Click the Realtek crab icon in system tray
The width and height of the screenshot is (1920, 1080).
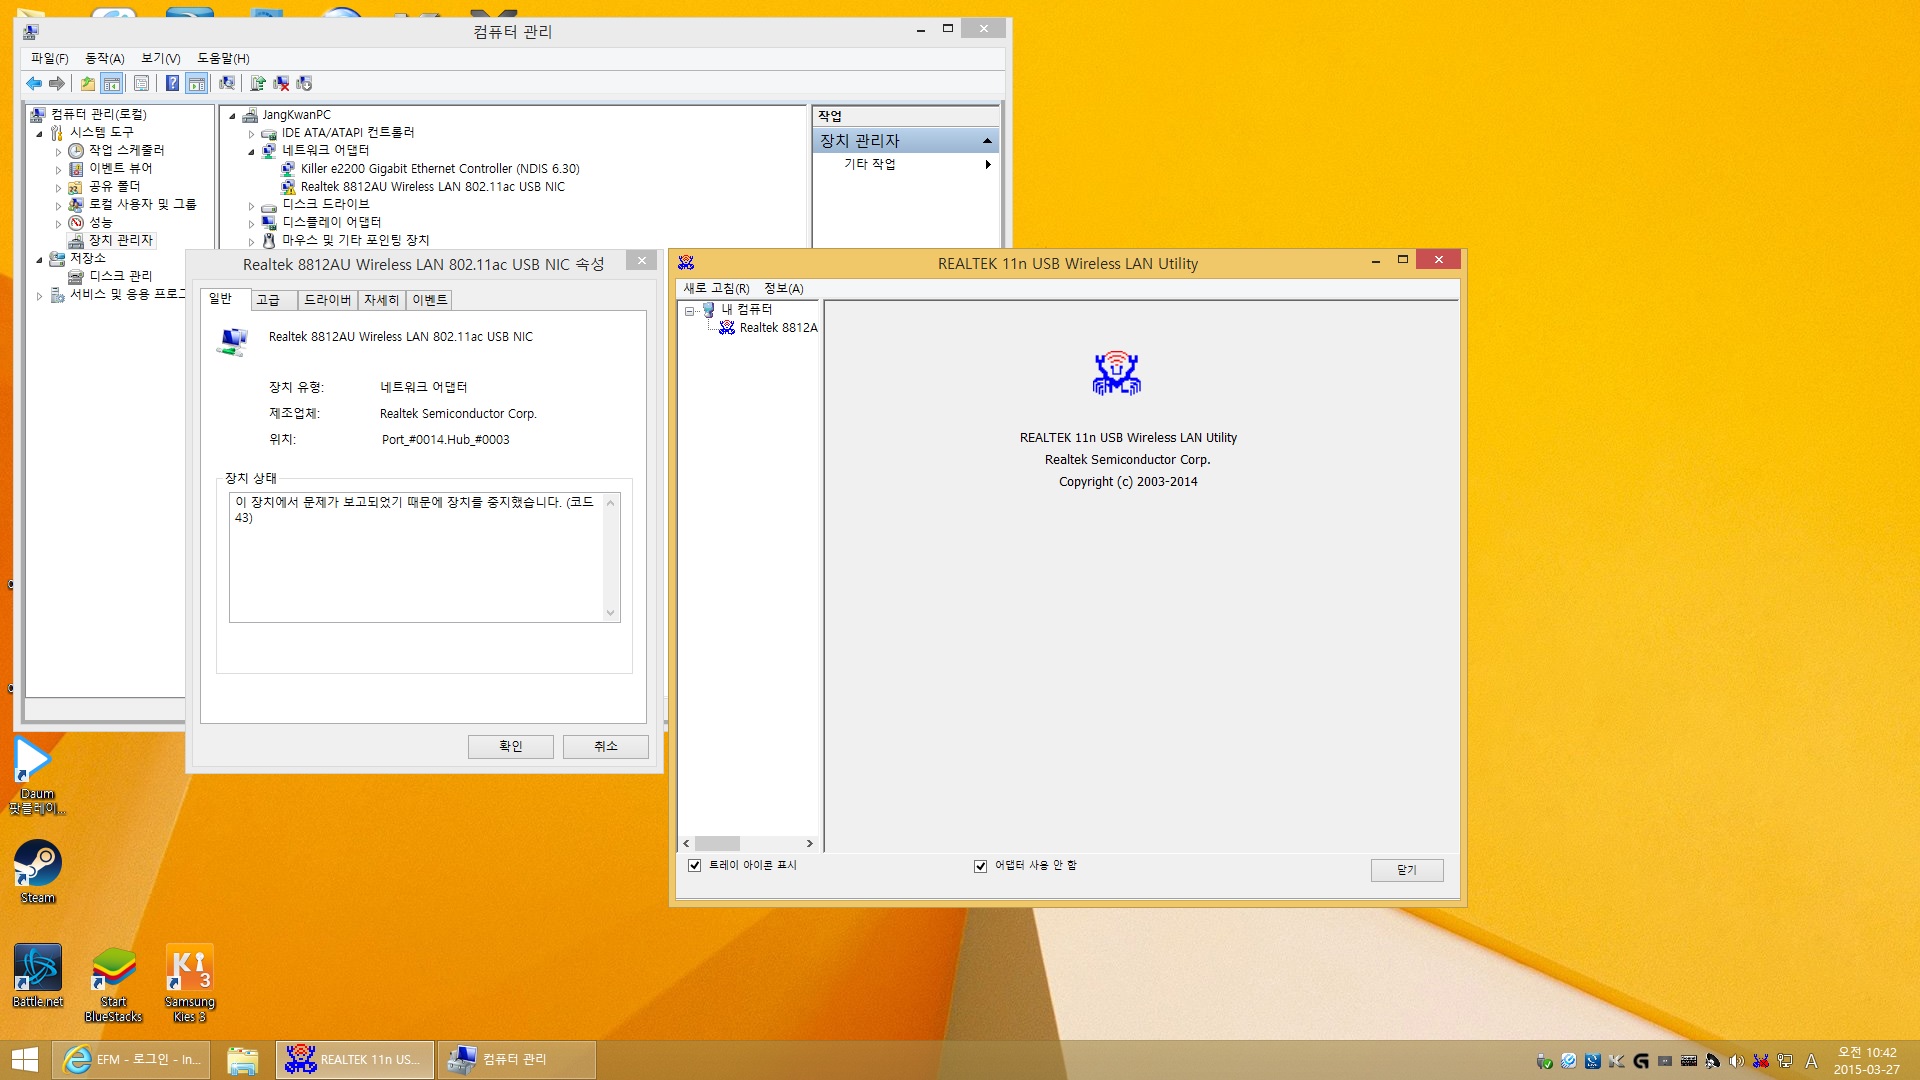[x=1761, y=1061]
